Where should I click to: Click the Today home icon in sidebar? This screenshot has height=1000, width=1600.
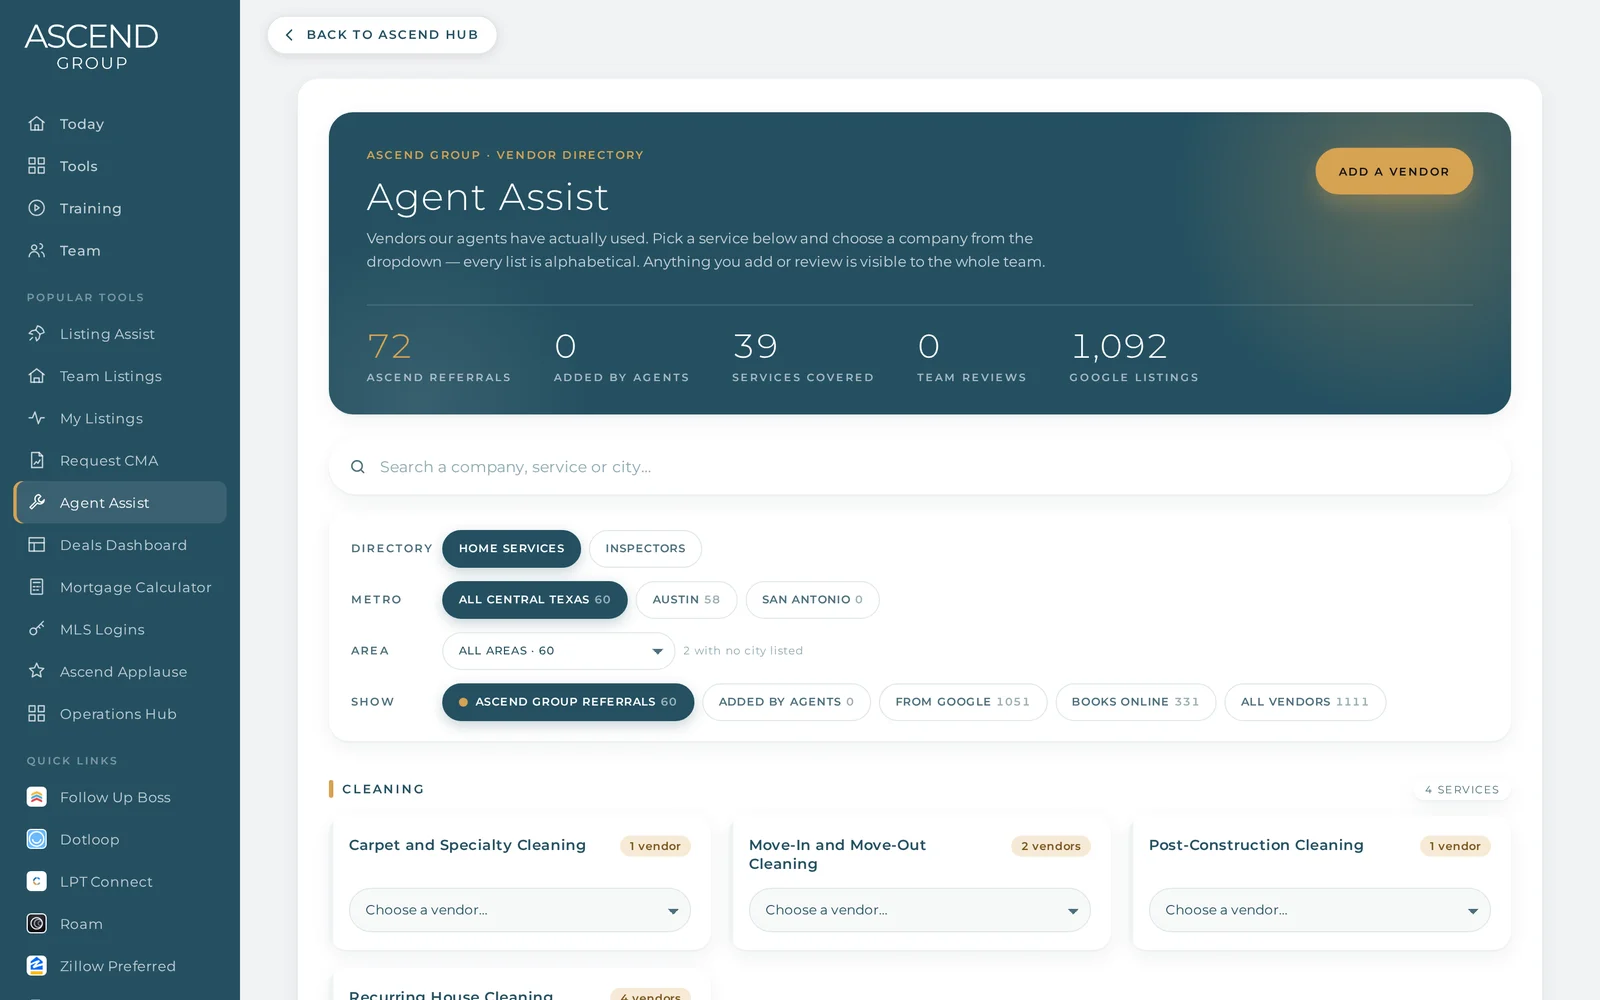coord(37,124)
